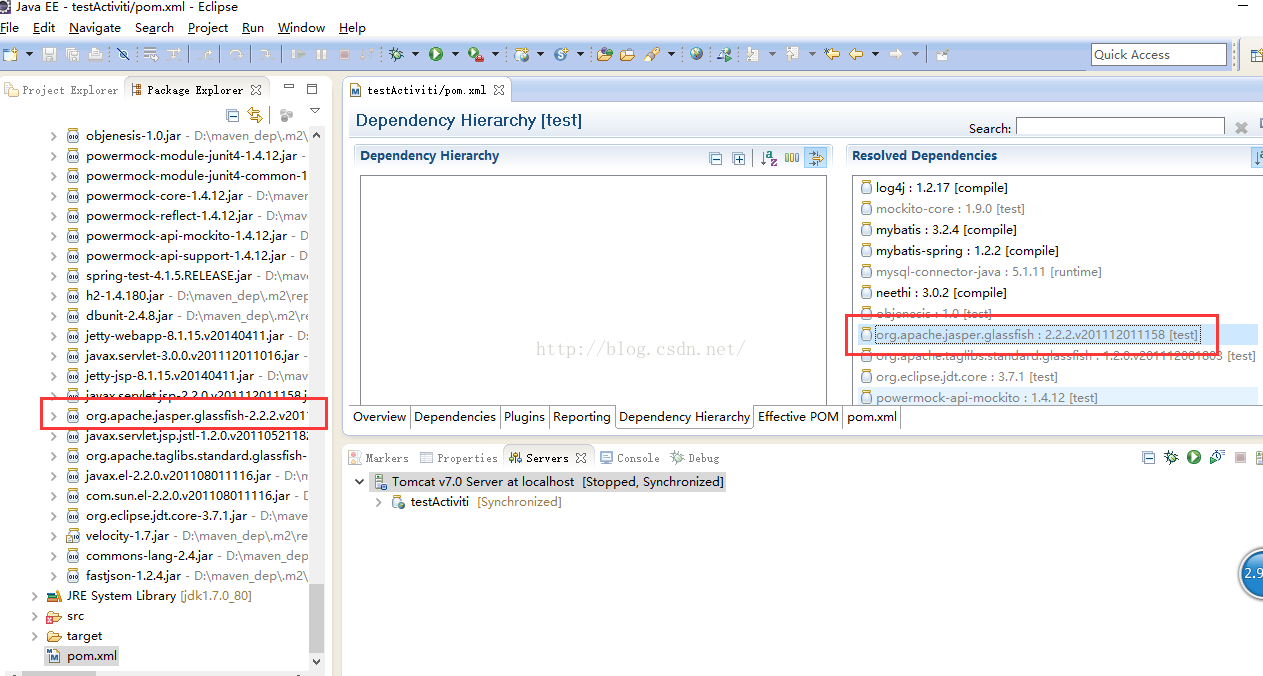Open the Project menu
1263x676 pixels.
208,28
